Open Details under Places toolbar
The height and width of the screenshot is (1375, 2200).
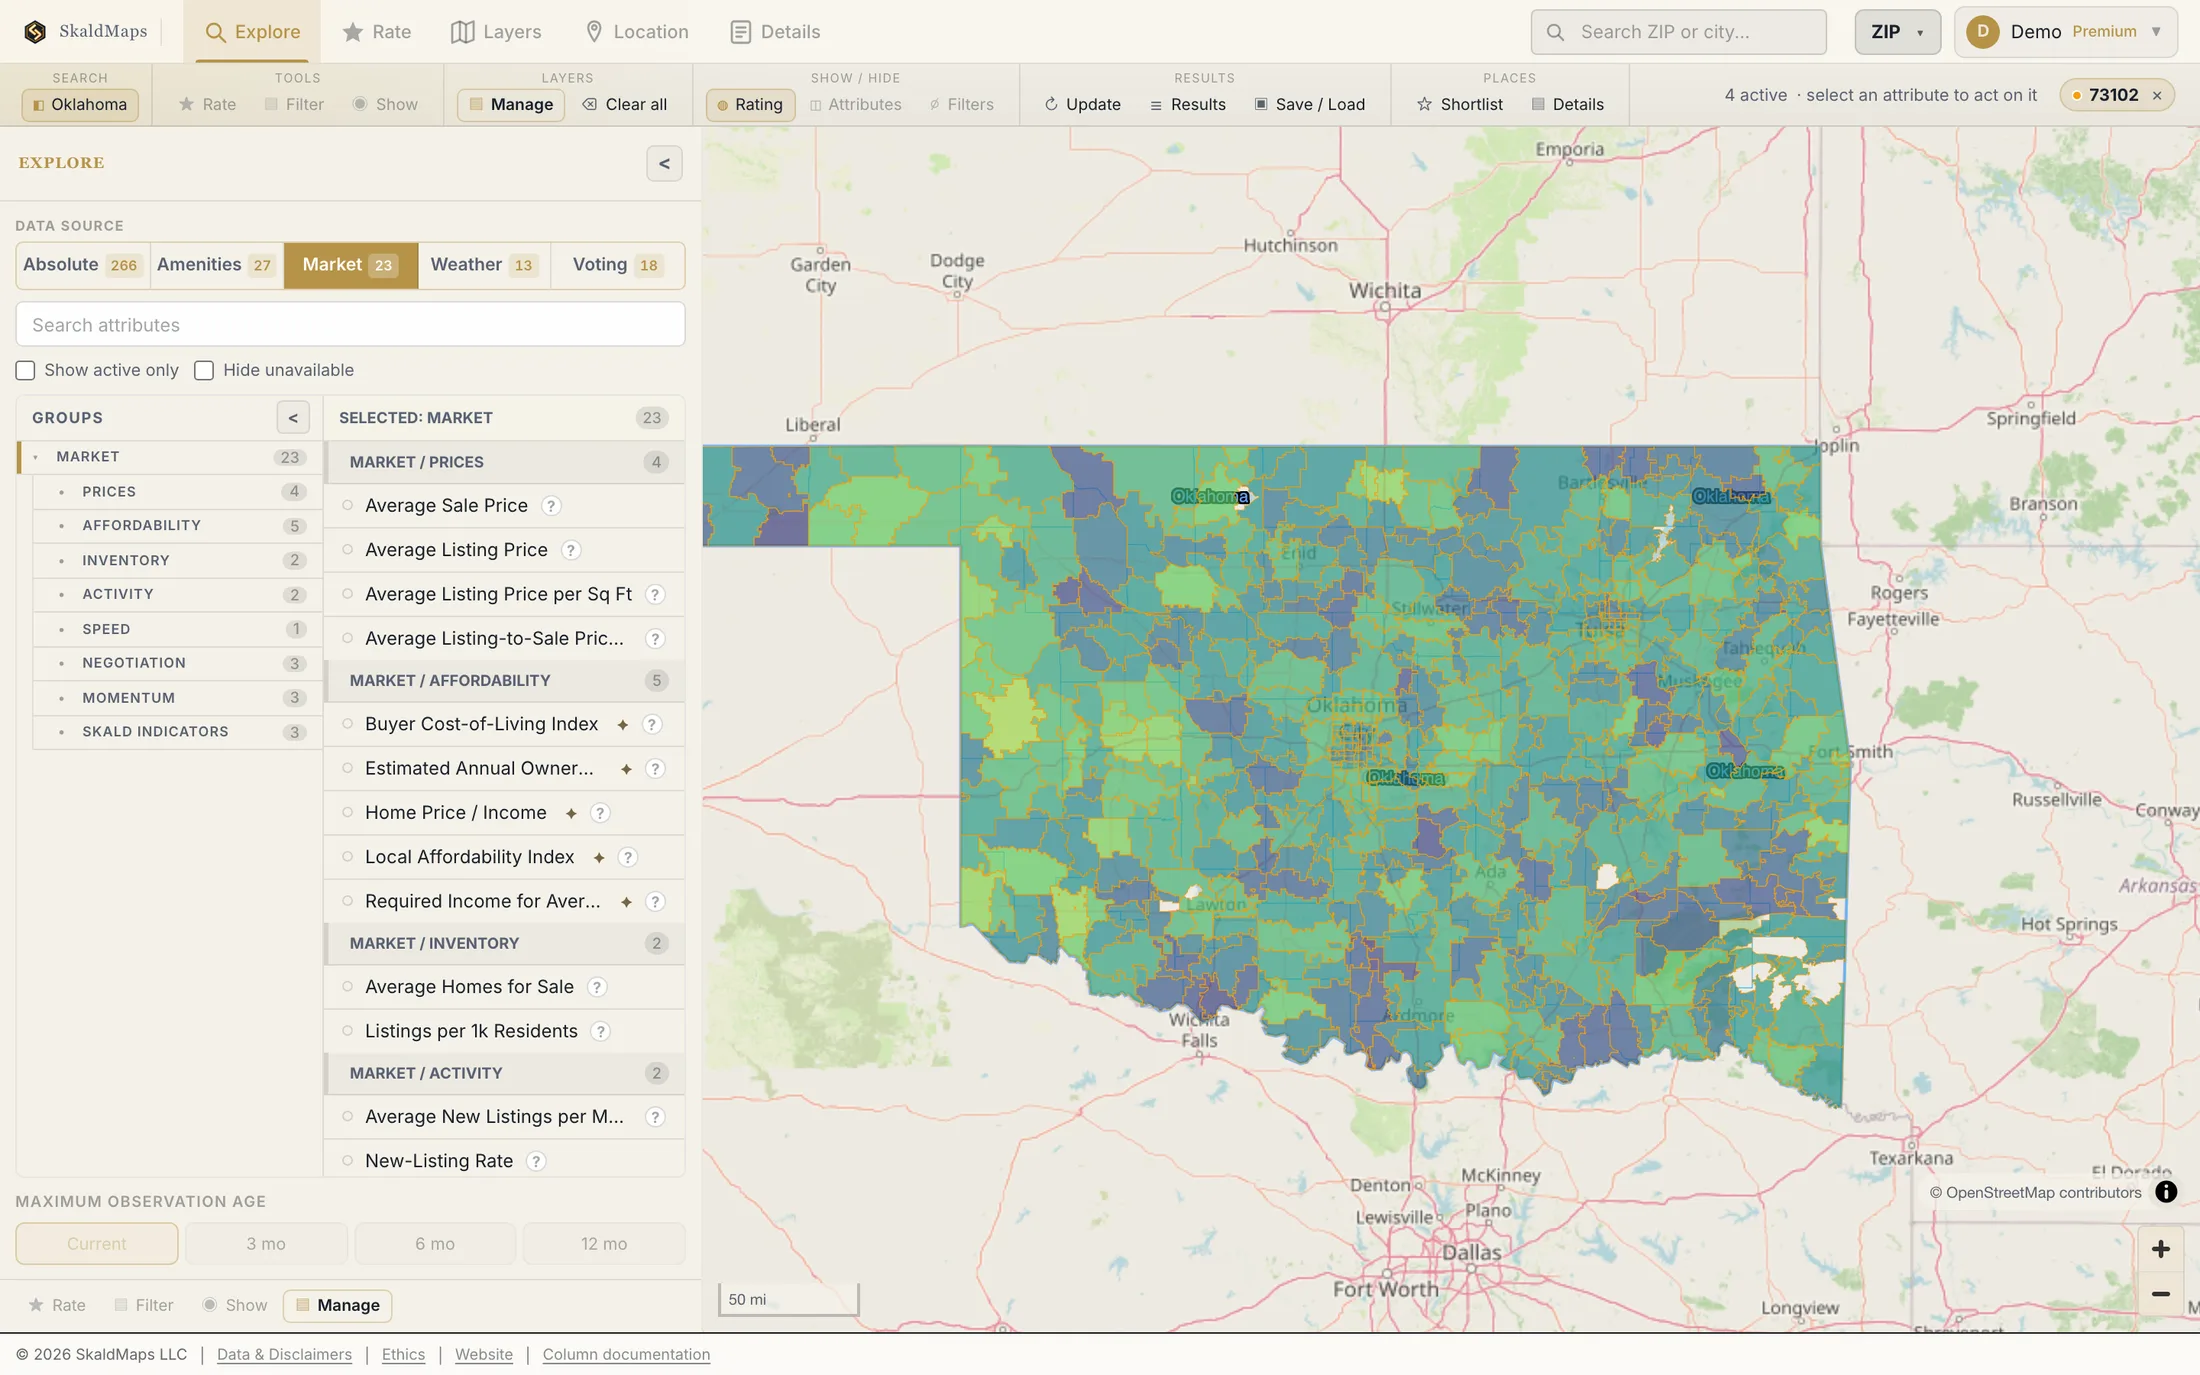[x=1567, y=104]
